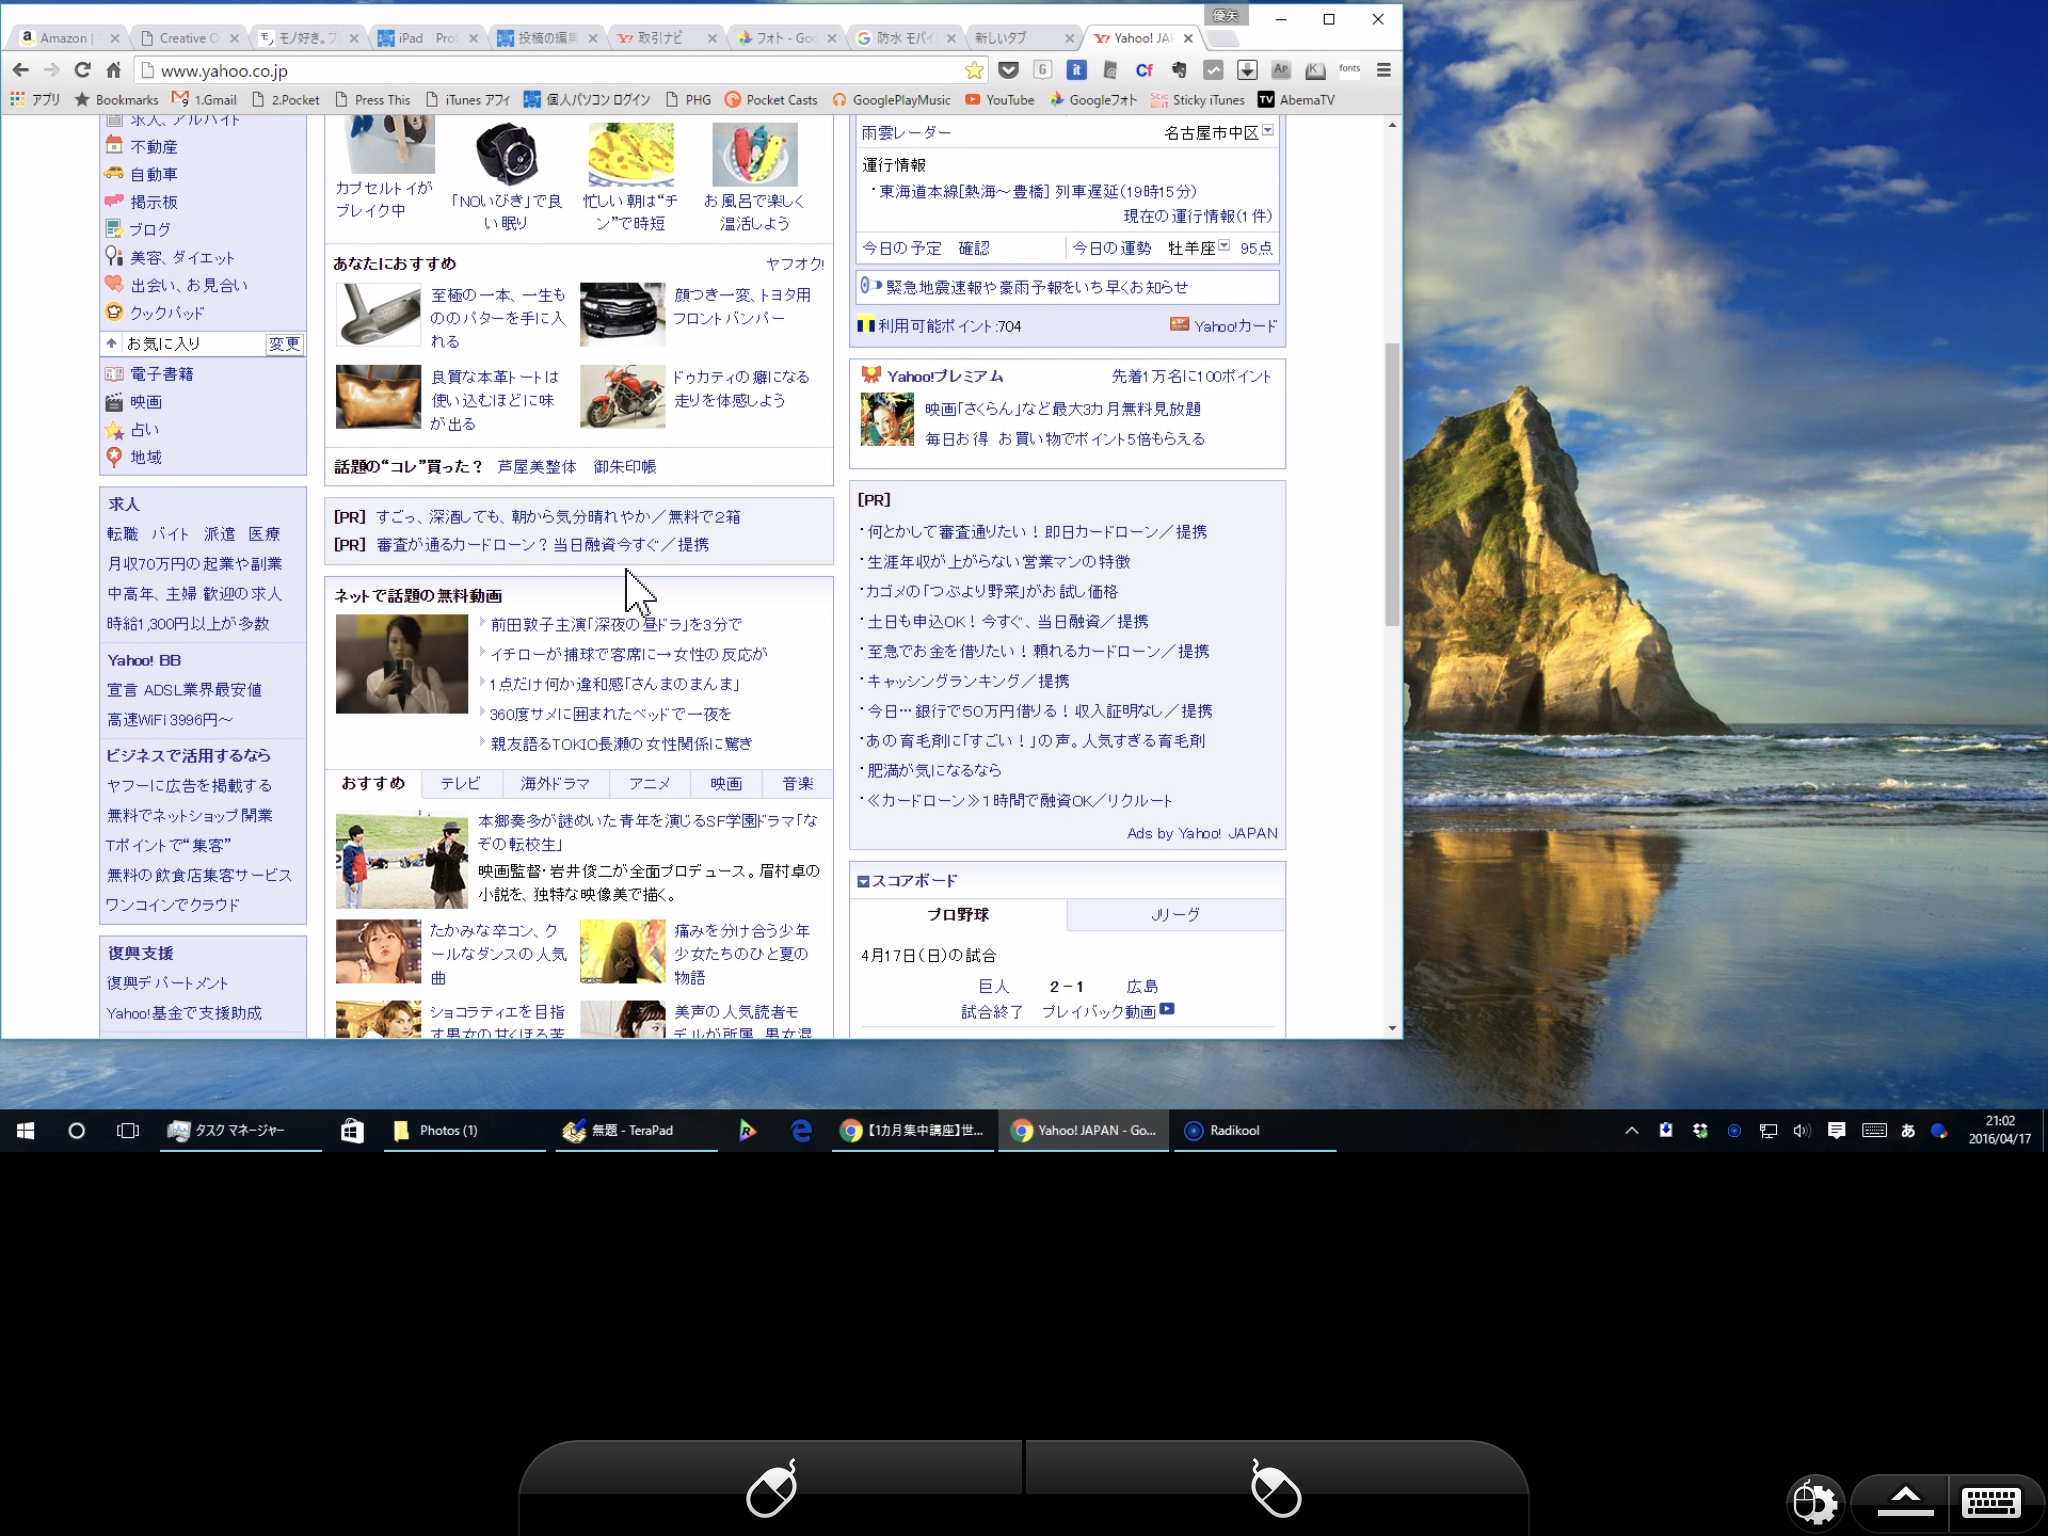Open タスク マネージャー from taskbar

(241, 1130)
